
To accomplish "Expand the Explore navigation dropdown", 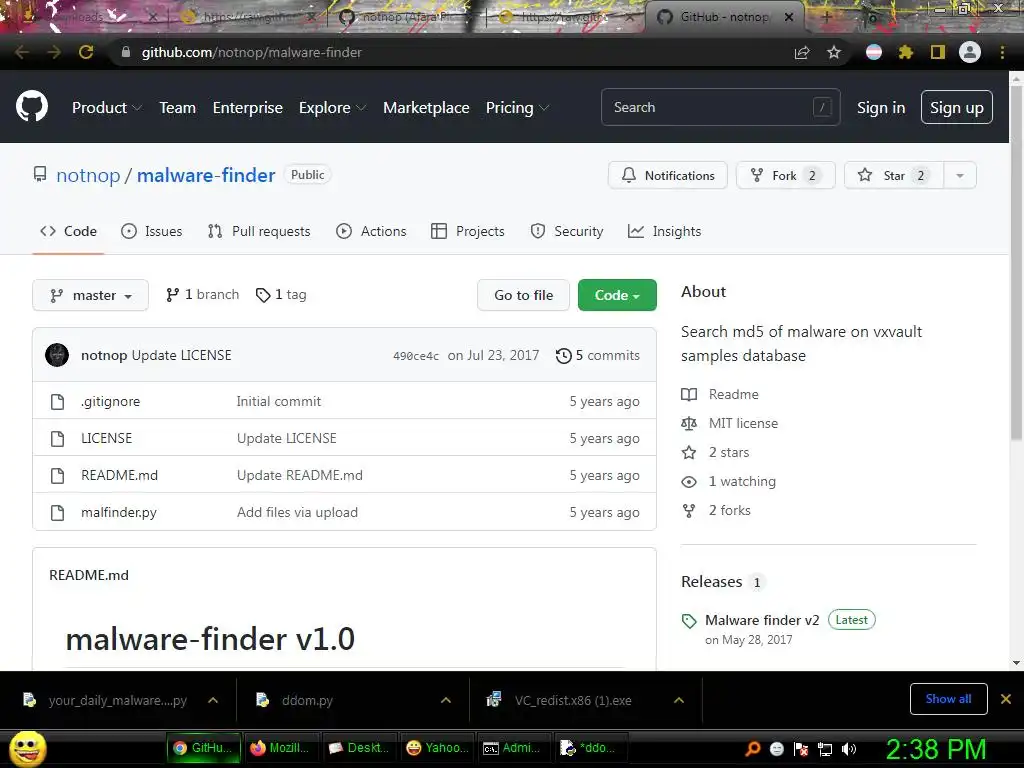I will pyautogui.click(x=332, y=108).
